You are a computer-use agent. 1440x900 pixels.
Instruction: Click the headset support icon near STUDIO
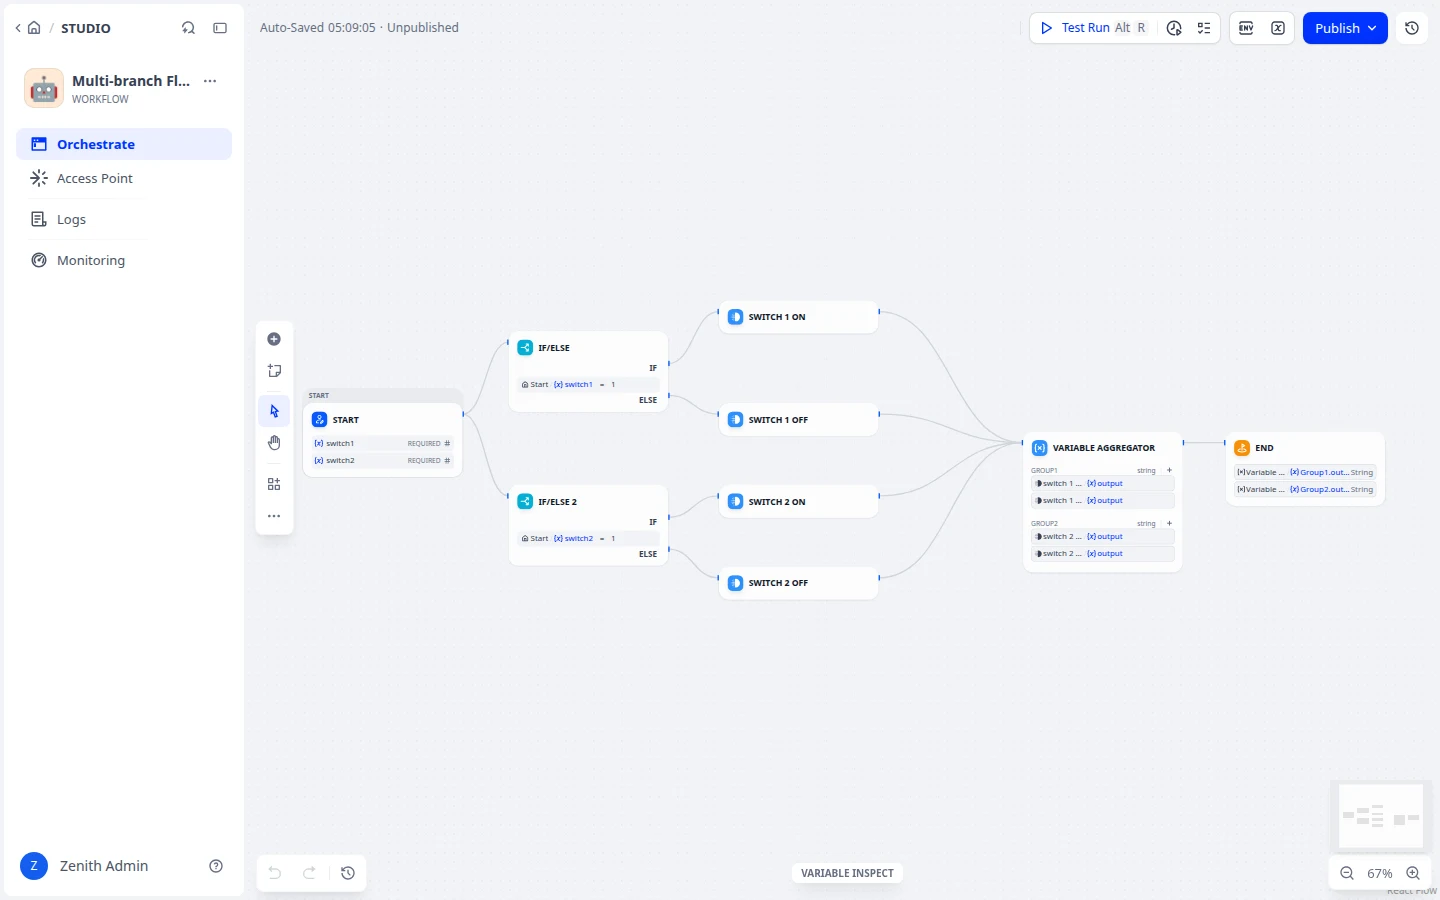point(188,28)
